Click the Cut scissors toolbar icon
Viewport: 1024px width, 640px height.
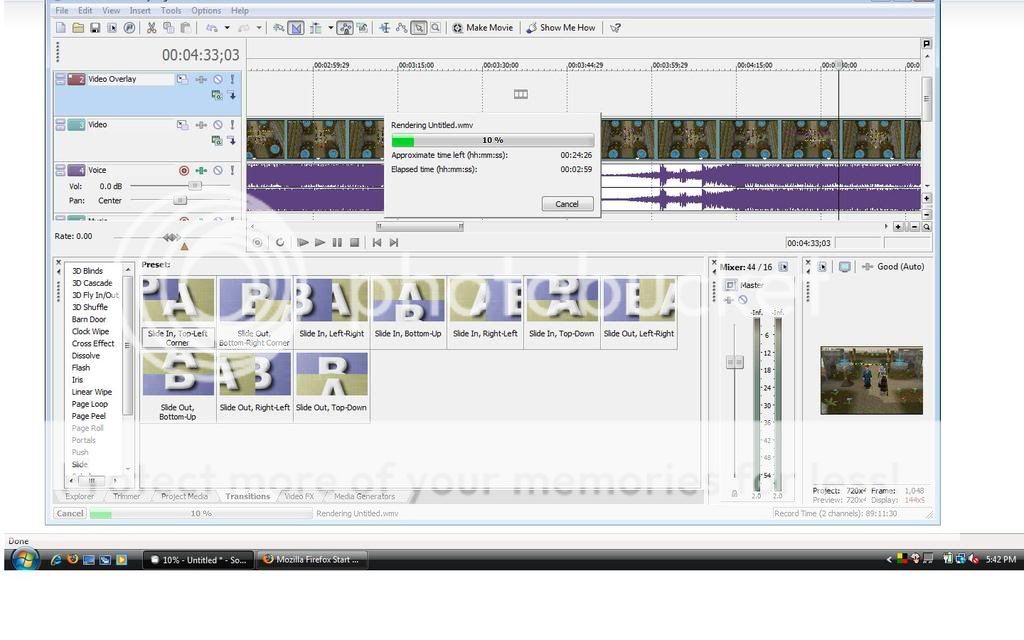(x=151, y=28)
